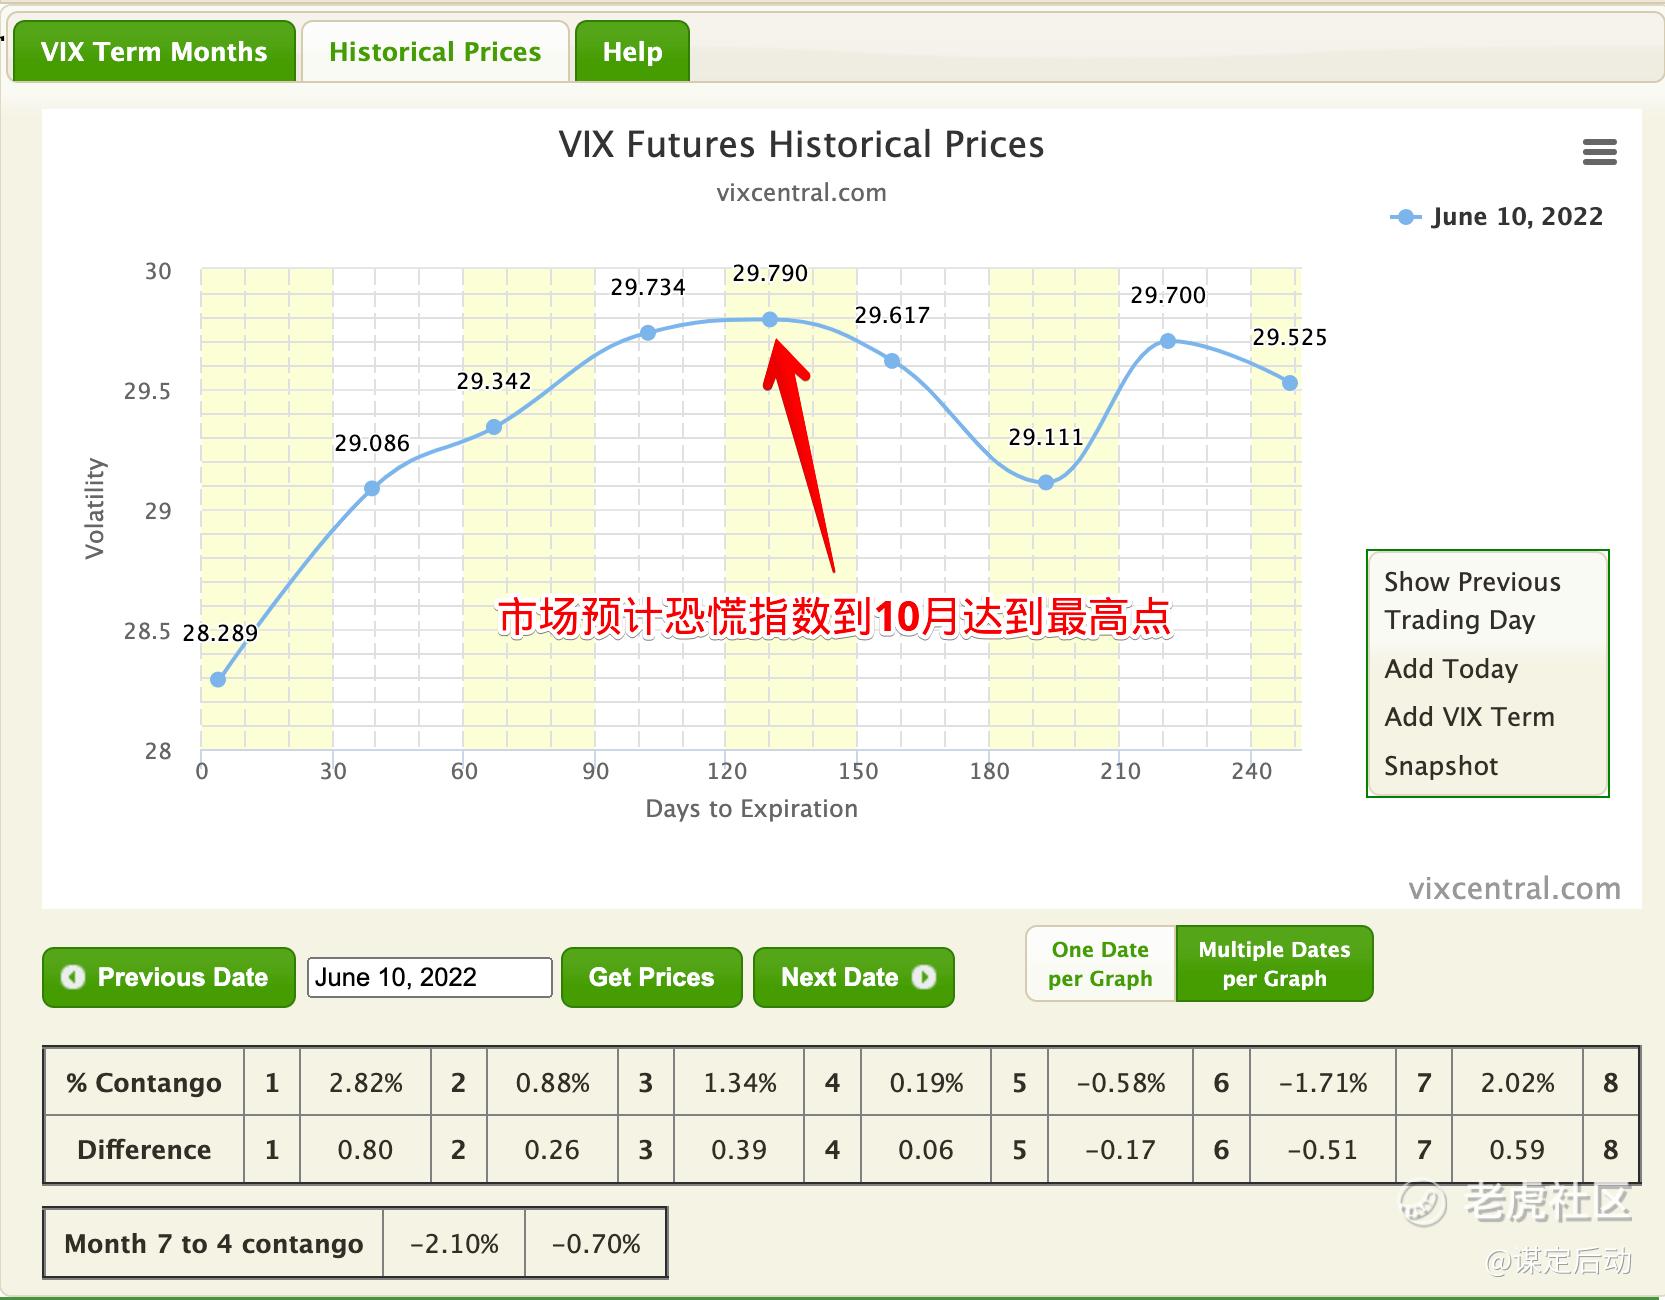The image size is (1665, 1300).
Task: Click the -2.10% month 7 to 4 value
Action: 454,1244
